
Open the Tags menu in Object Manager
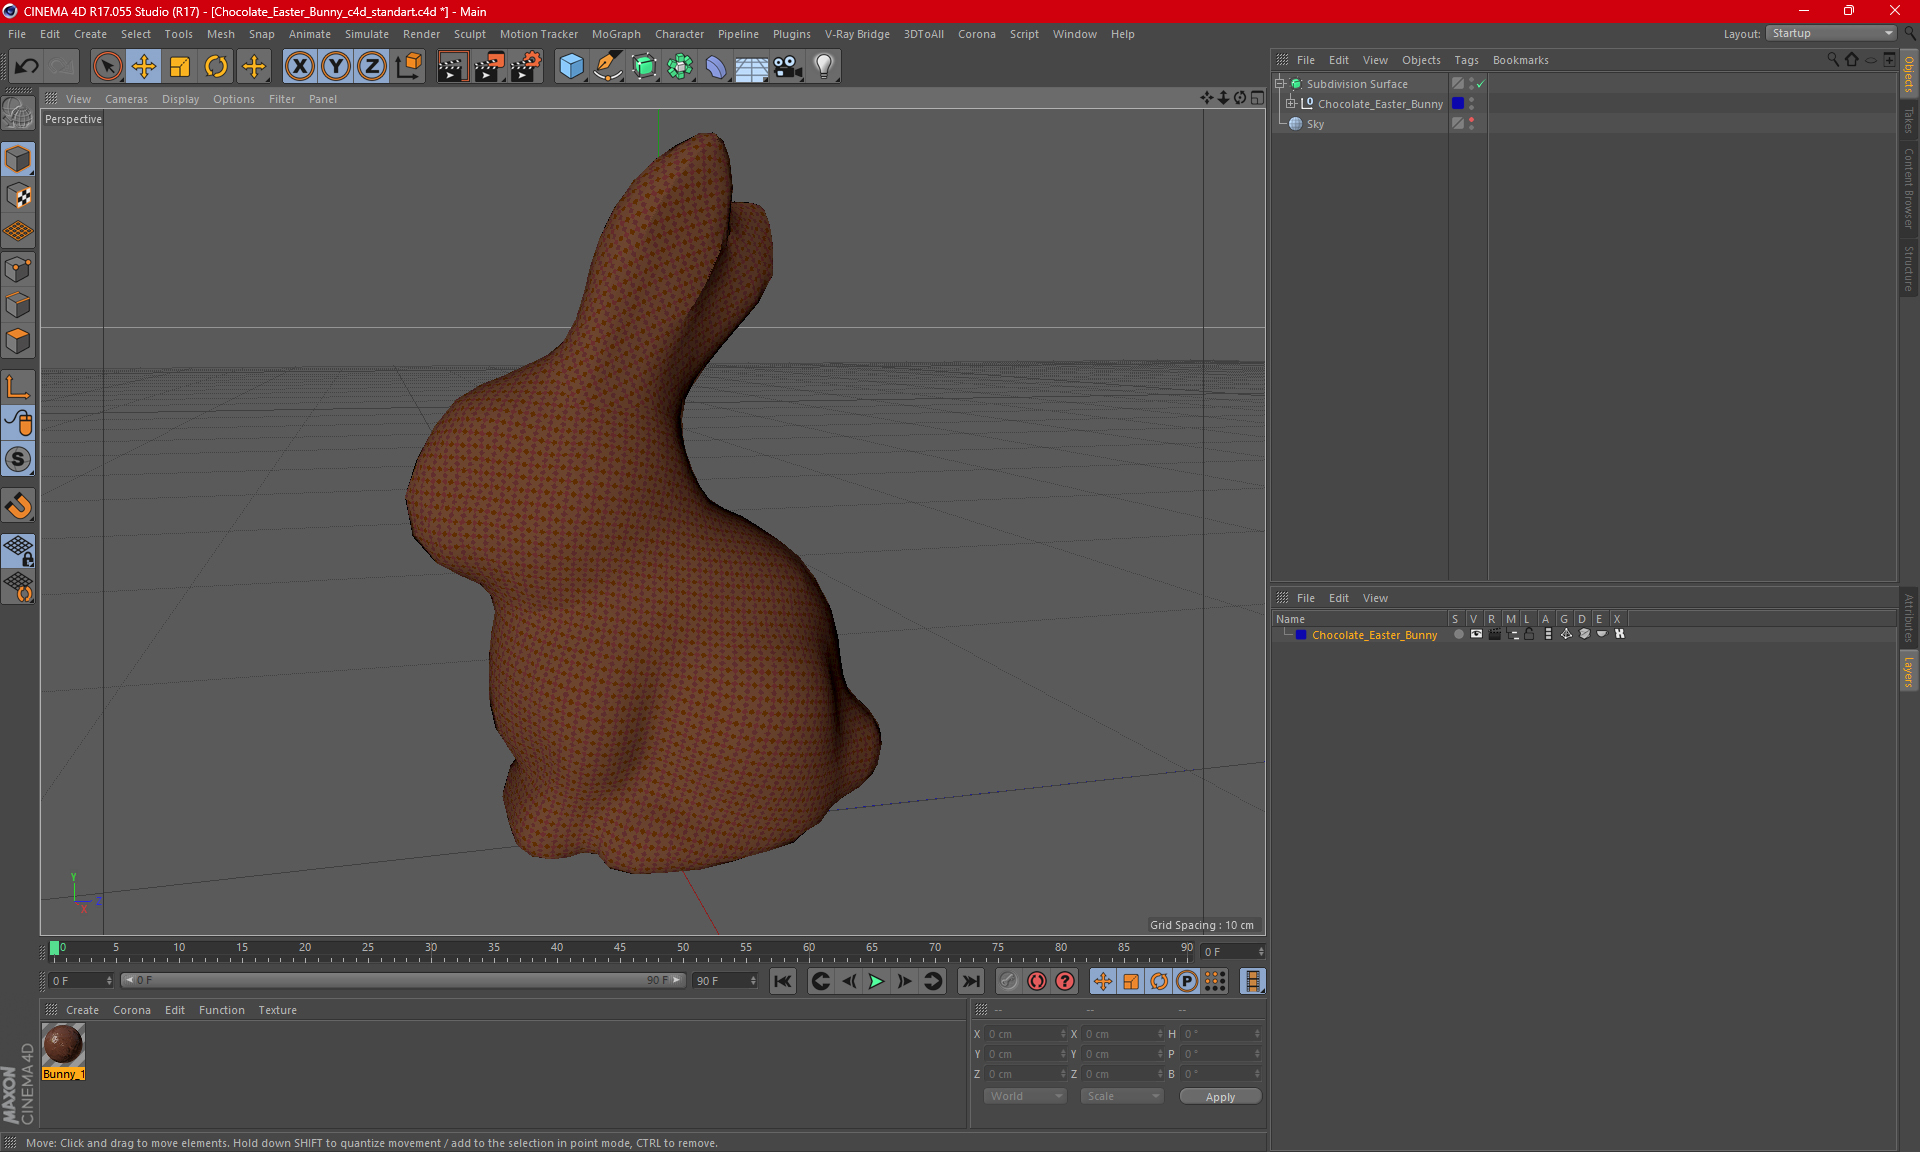pos(1466,60)
